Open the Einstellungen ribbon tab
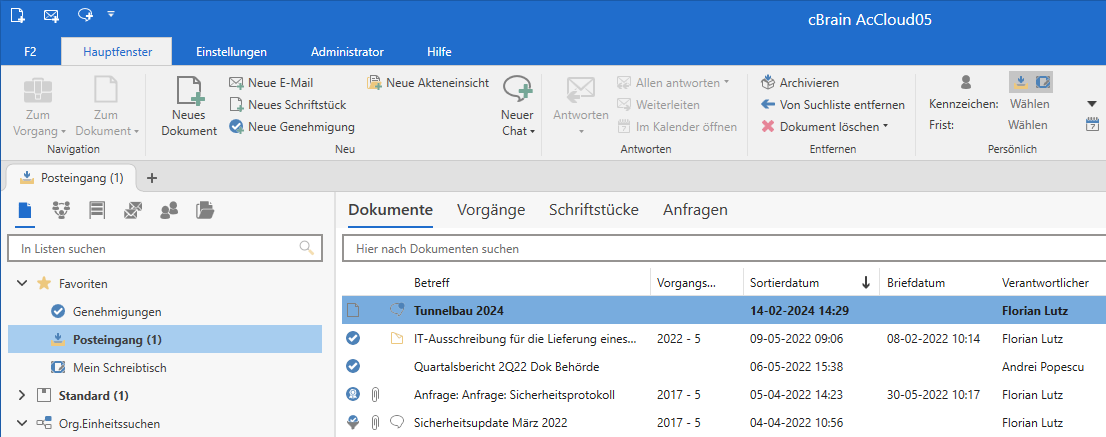Viewport: 1106px width, 437px height. coord(231,51)
